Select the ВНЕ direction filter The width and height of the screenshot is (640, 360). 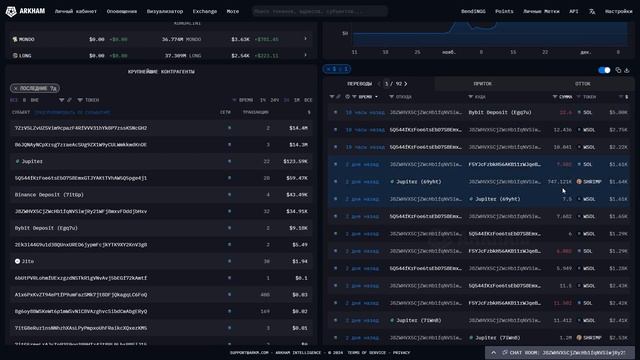[x=35, y=100]
